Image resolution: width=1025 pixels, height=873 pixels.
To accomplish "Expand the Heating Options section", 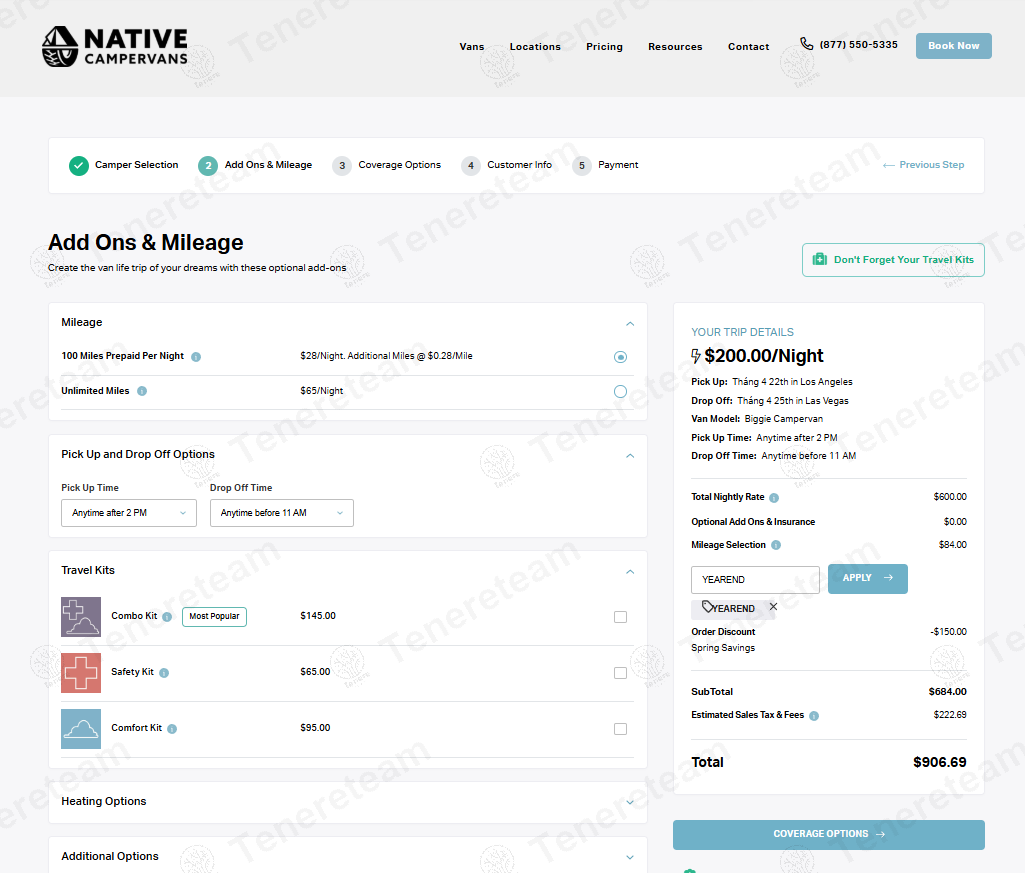I will point(347,802).
